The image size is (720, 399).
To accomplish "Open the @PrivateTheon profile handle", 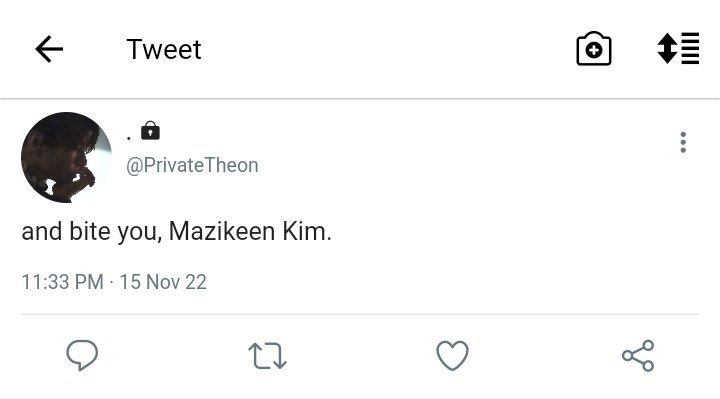I will [x=192, y=165].
